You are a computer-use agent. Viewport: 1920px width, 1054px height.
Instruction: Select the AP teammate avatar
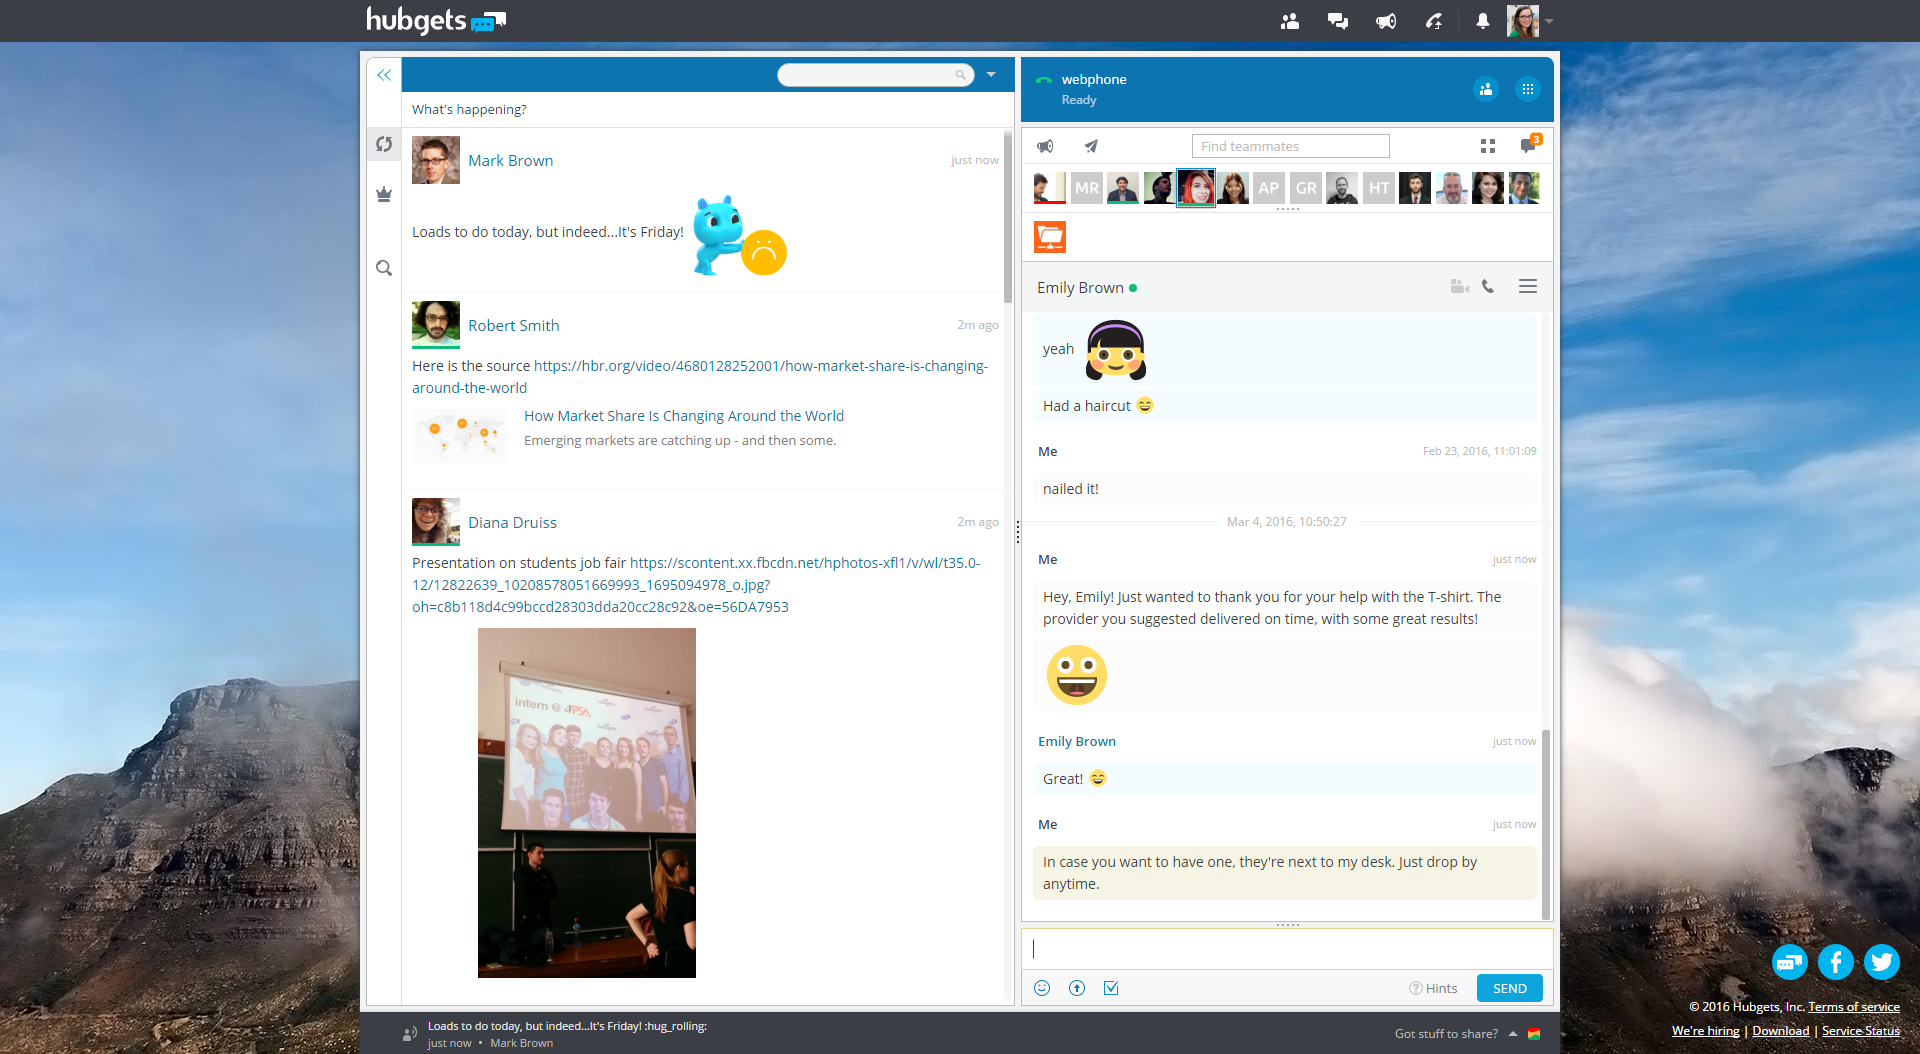(1269, 188)
